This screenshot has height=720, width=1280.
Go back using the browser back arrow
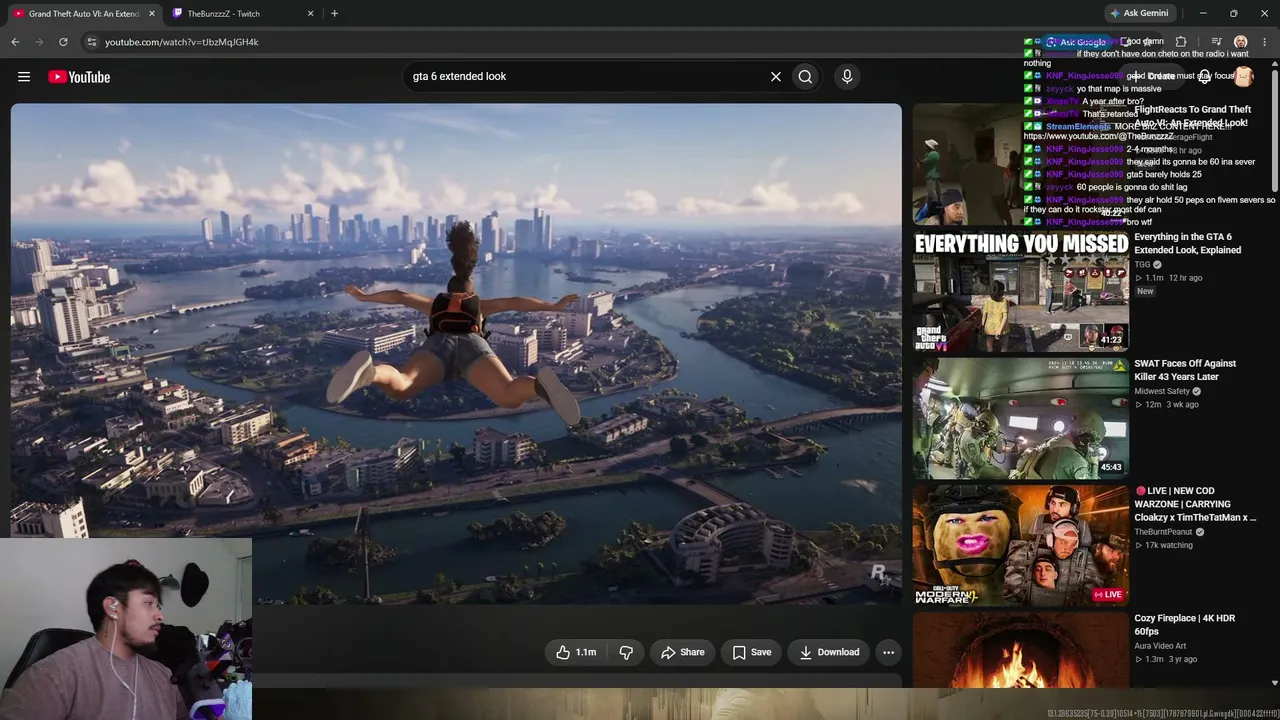(x=15, y=42)
